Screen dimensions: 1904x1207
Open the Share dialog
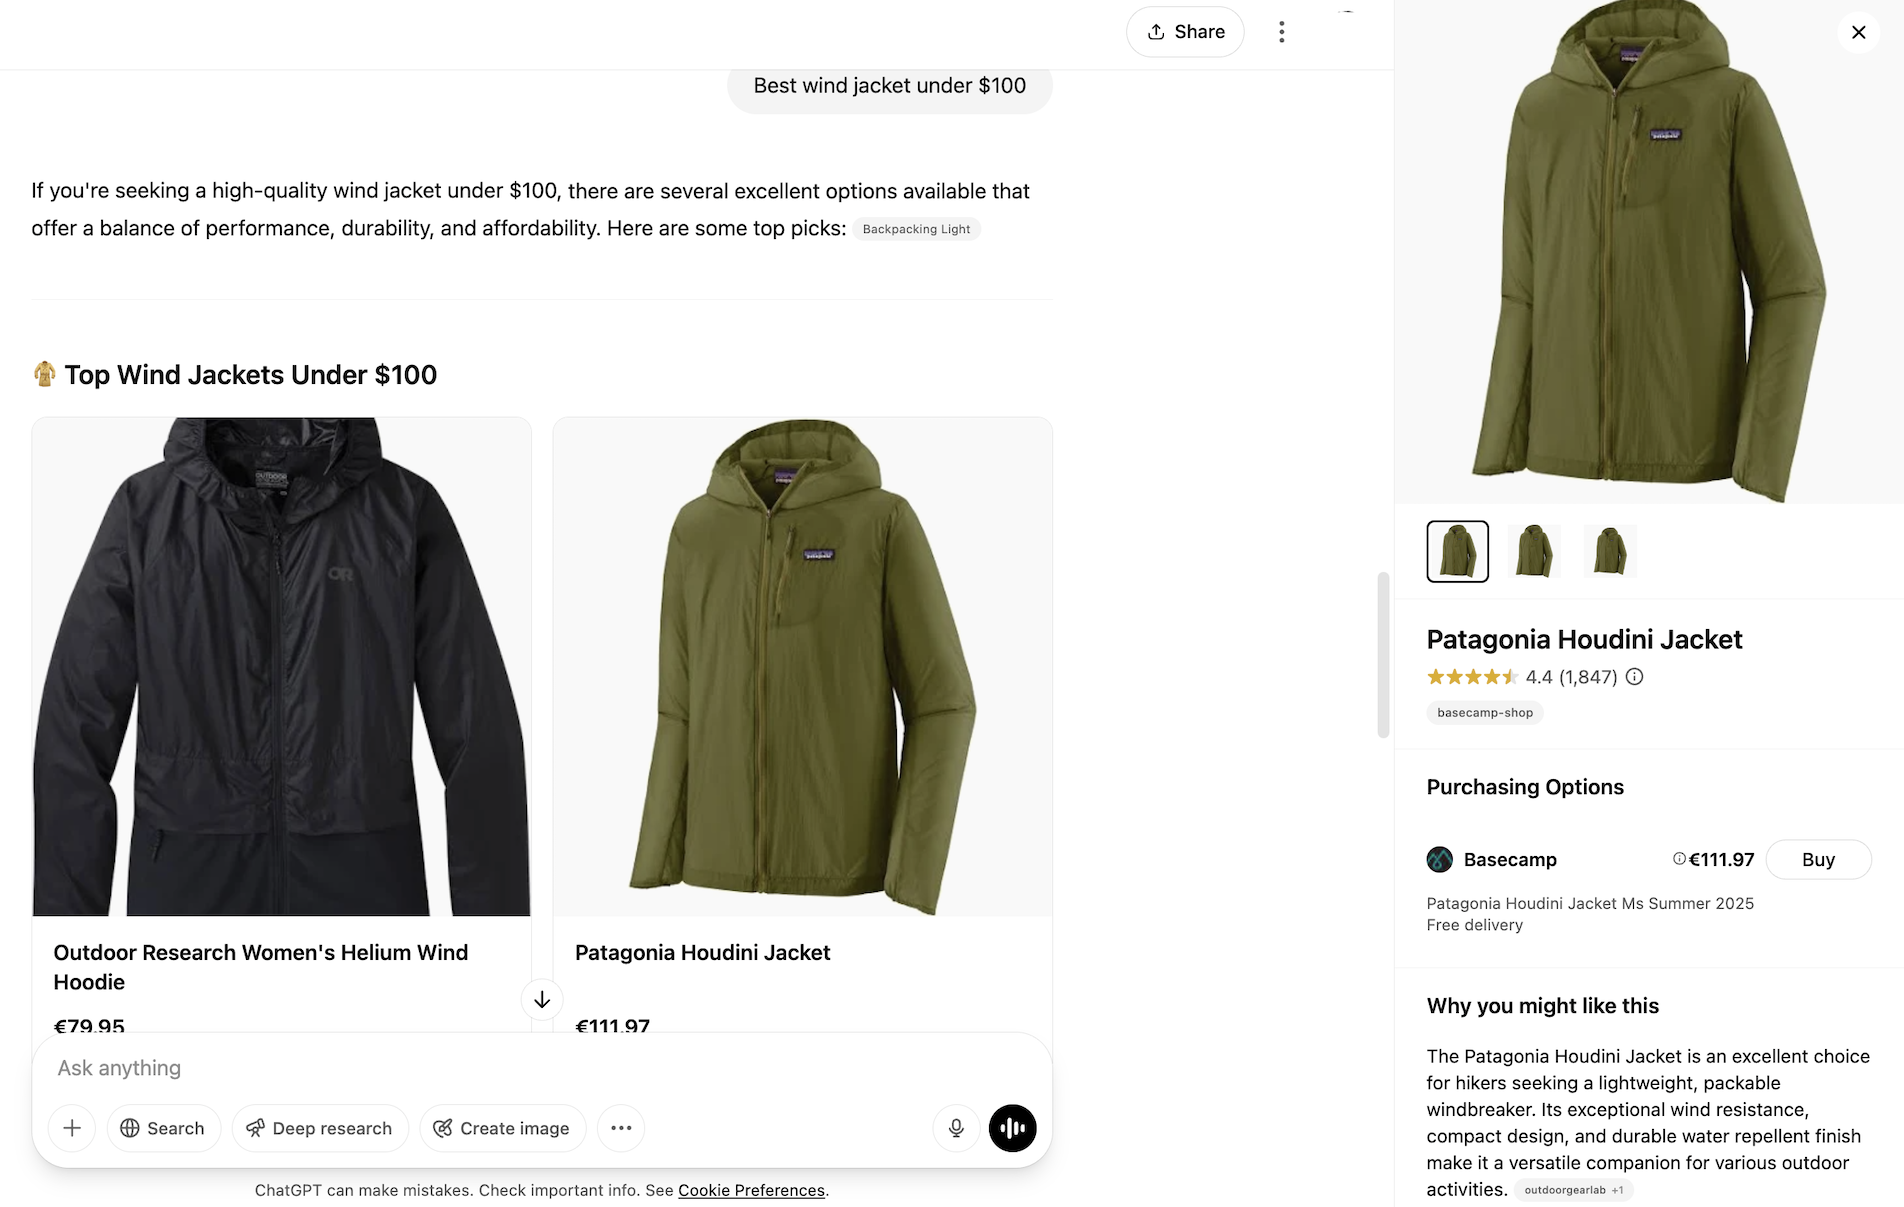[x=1185, y=31]
